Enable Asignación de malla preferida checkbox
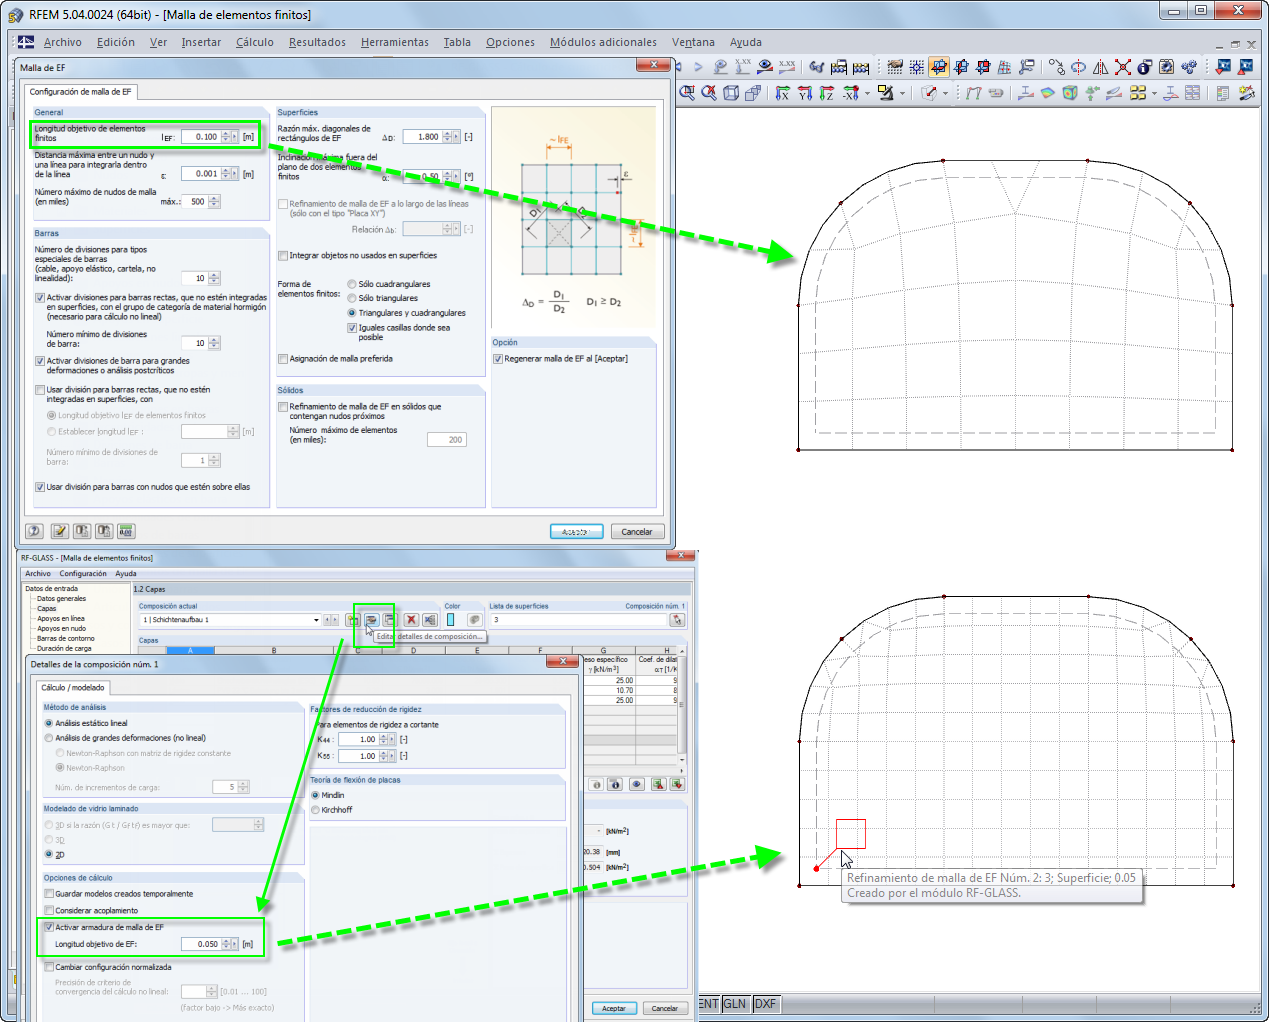 tap(283, 359)
